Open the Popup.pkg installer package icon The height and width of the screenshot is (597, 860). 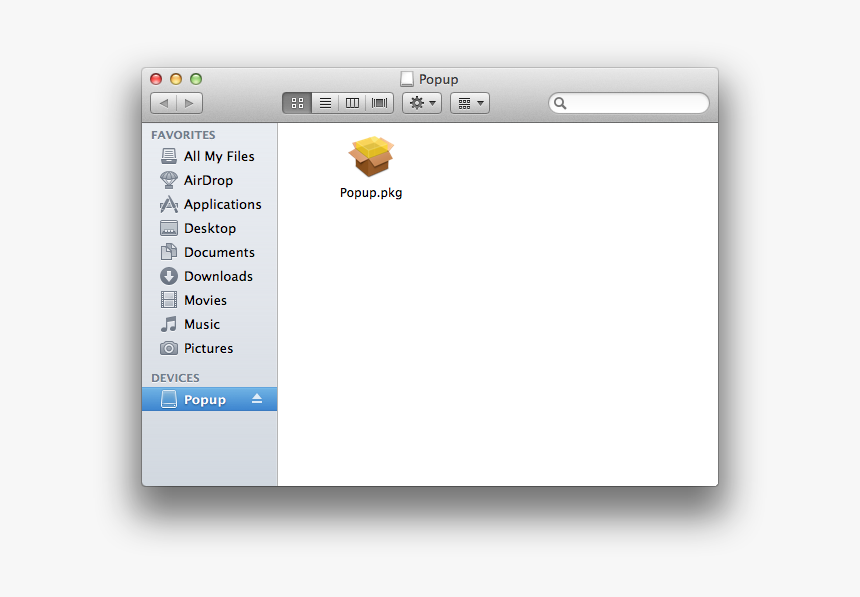click(x=371, y=156)
